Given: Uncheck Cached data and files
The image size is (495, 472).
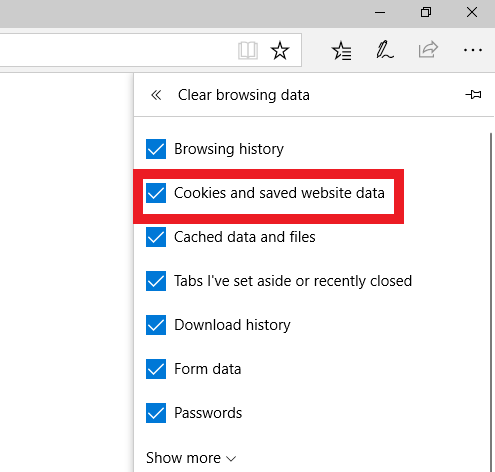Looking at the screenshot, I should click(x=156, y=237).
